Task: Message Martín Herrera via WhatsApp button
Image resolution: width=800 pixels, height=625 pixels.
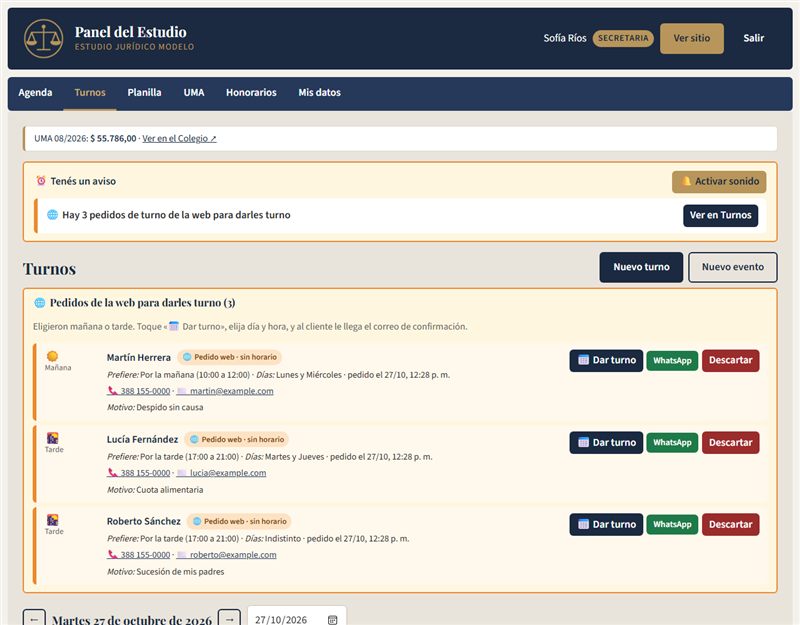Action: [x=672, y=361]
